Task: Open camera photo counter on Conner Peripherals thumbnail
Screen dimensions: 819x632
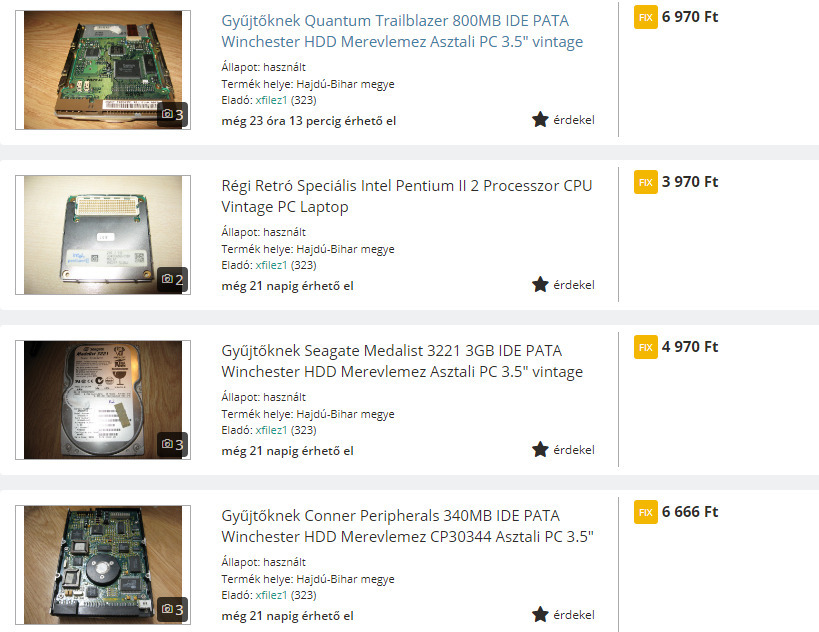Action: click(x=172, y=610)
